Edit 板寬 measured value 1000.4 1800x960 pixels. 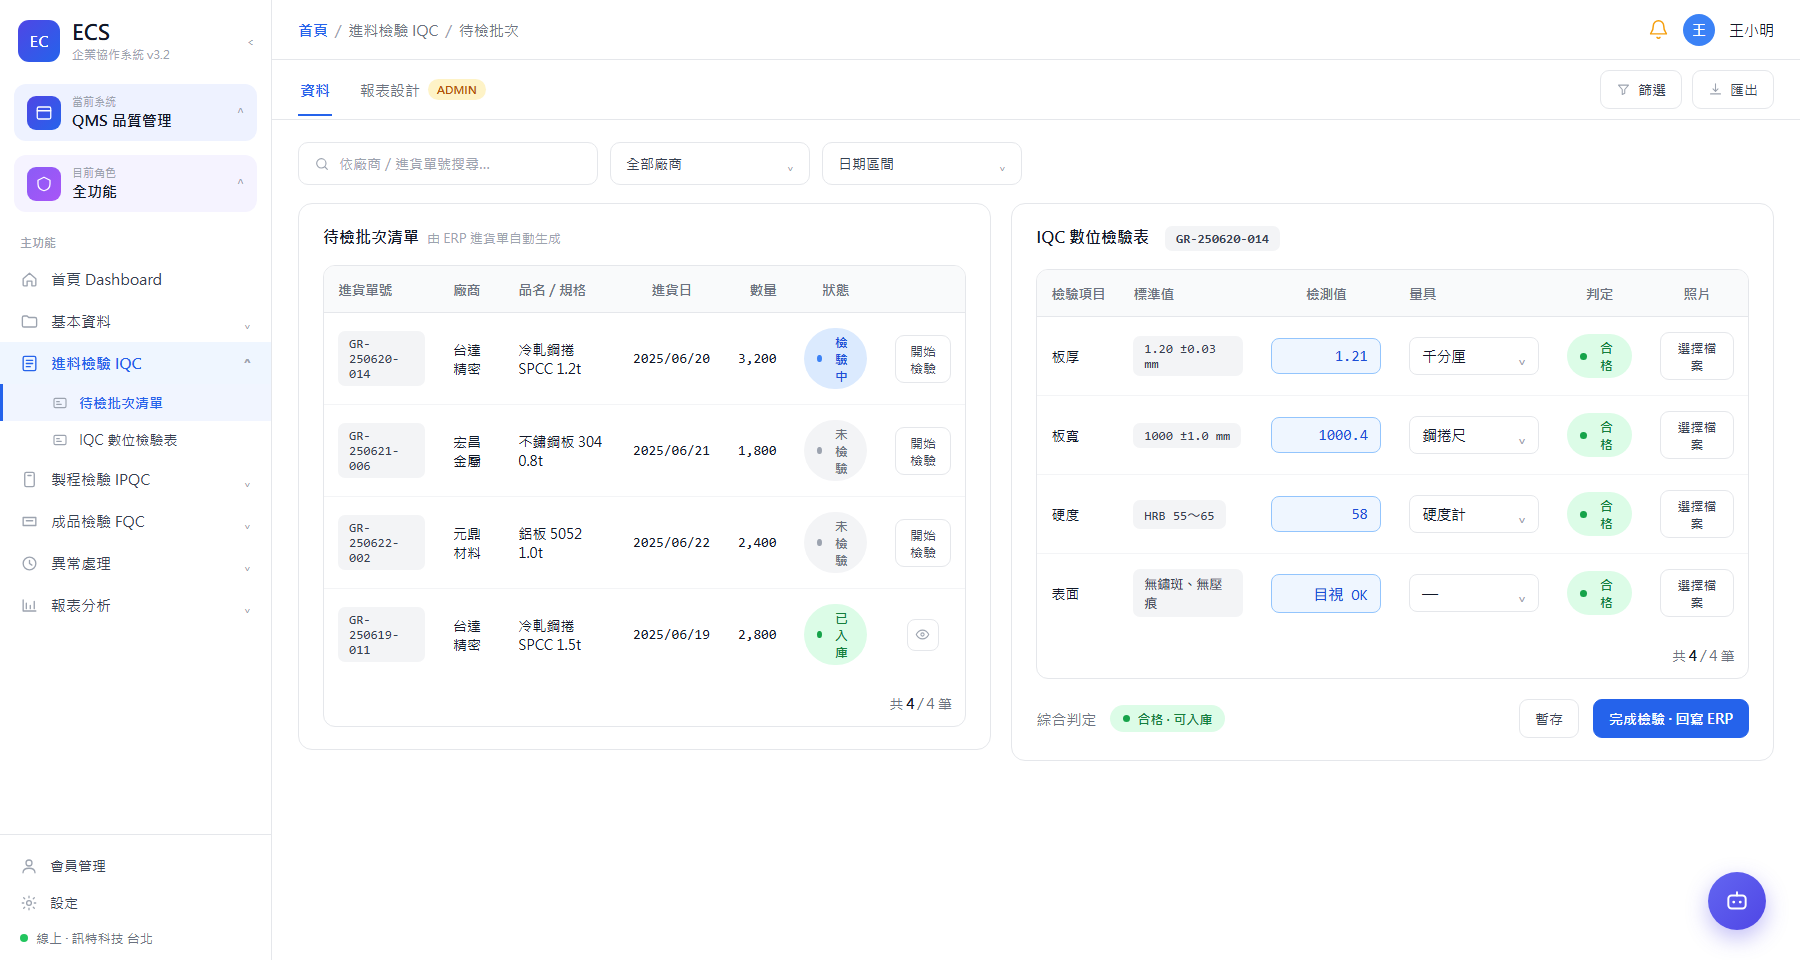[1326, 435]
